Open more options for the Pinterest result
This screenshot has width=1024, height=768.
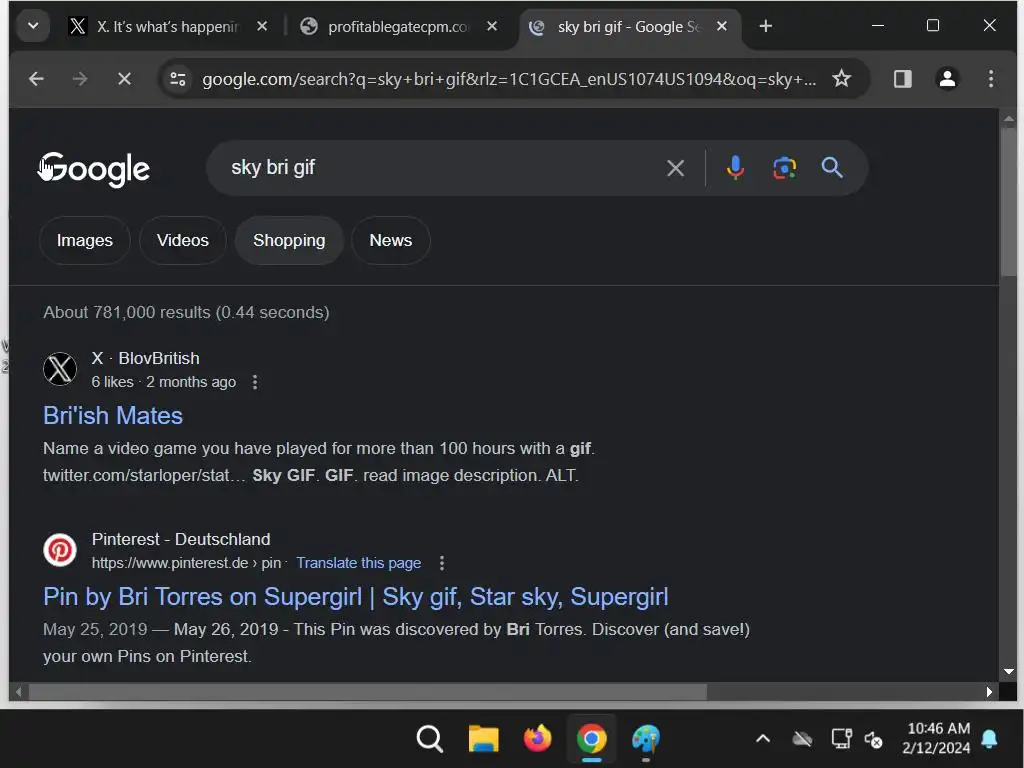[x=442, y=563]
